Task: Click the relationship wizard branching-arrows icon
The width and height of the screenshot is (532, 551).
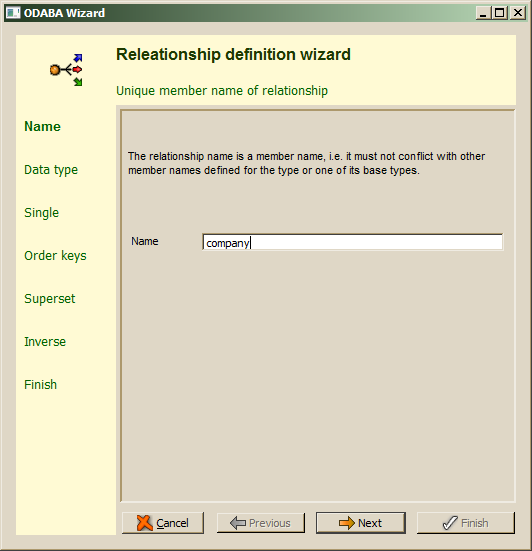Action: click(66, 70)
